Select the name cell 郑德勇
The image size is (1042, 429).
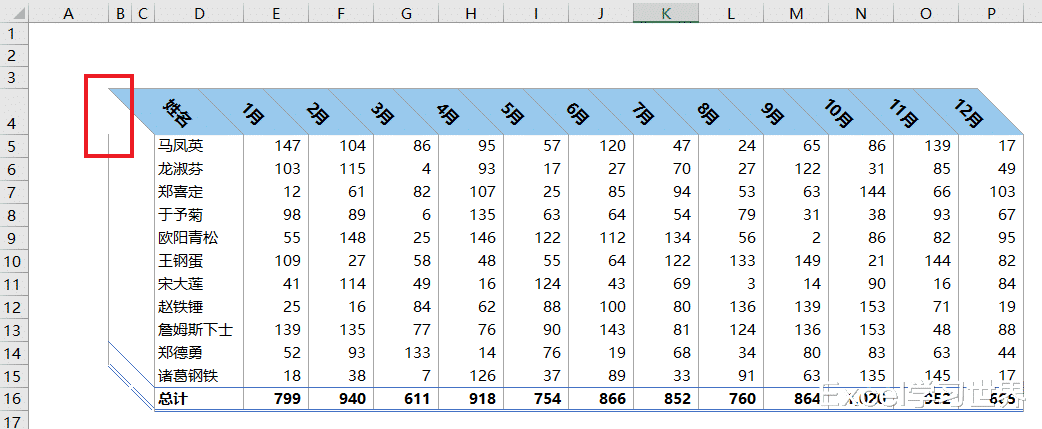(x=199, y=353)
